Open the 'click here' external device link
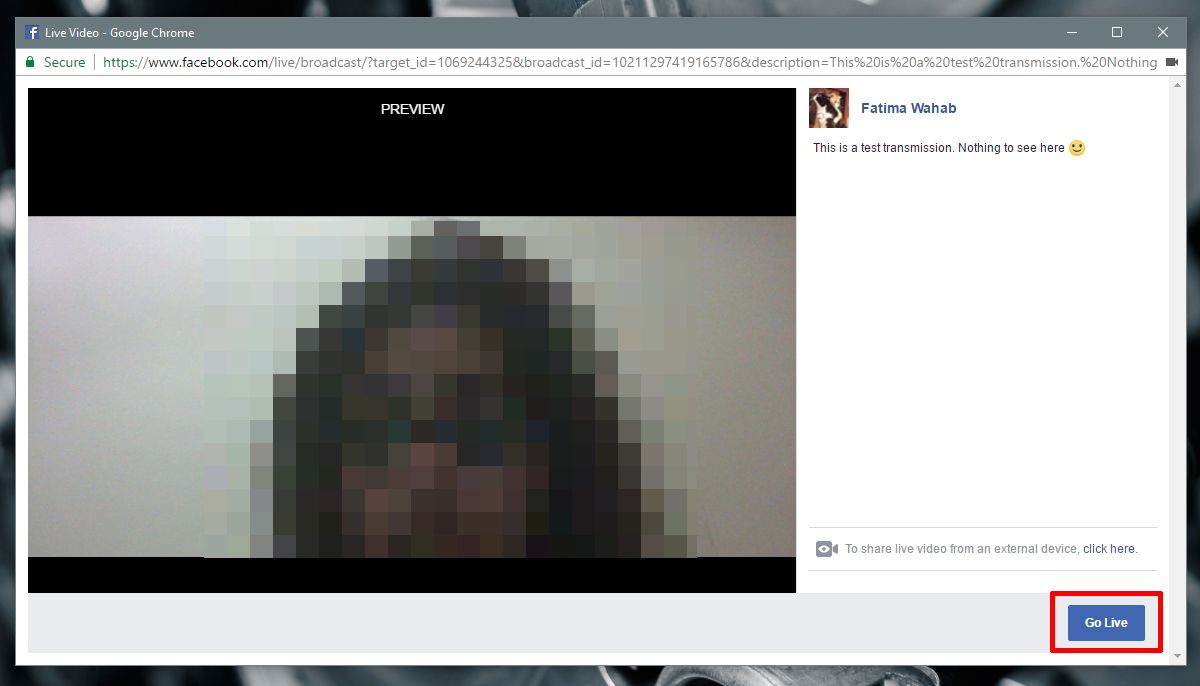The image size is (1200, 686). 1109,549
